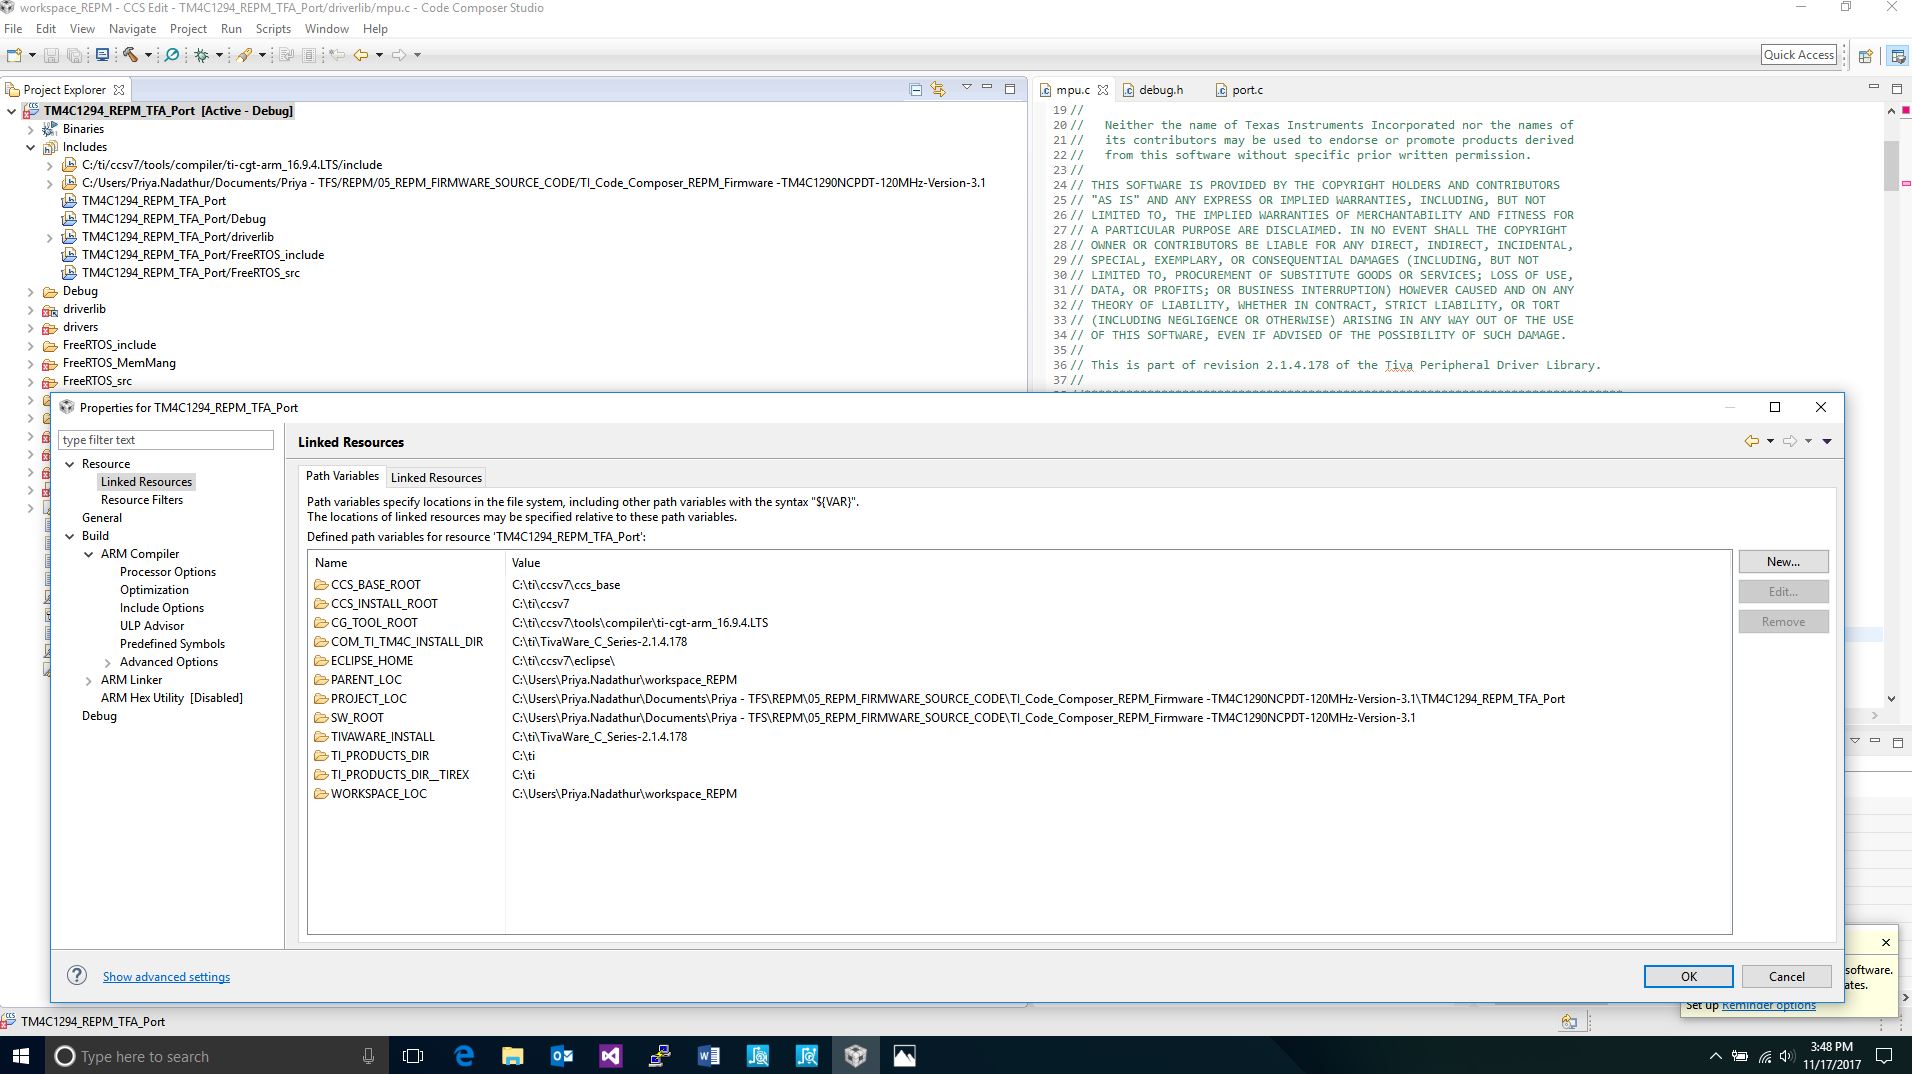The image size is (1912, 1074).
Task: Open the Photos app from taskbar
Action: [x=904, y=1056]
